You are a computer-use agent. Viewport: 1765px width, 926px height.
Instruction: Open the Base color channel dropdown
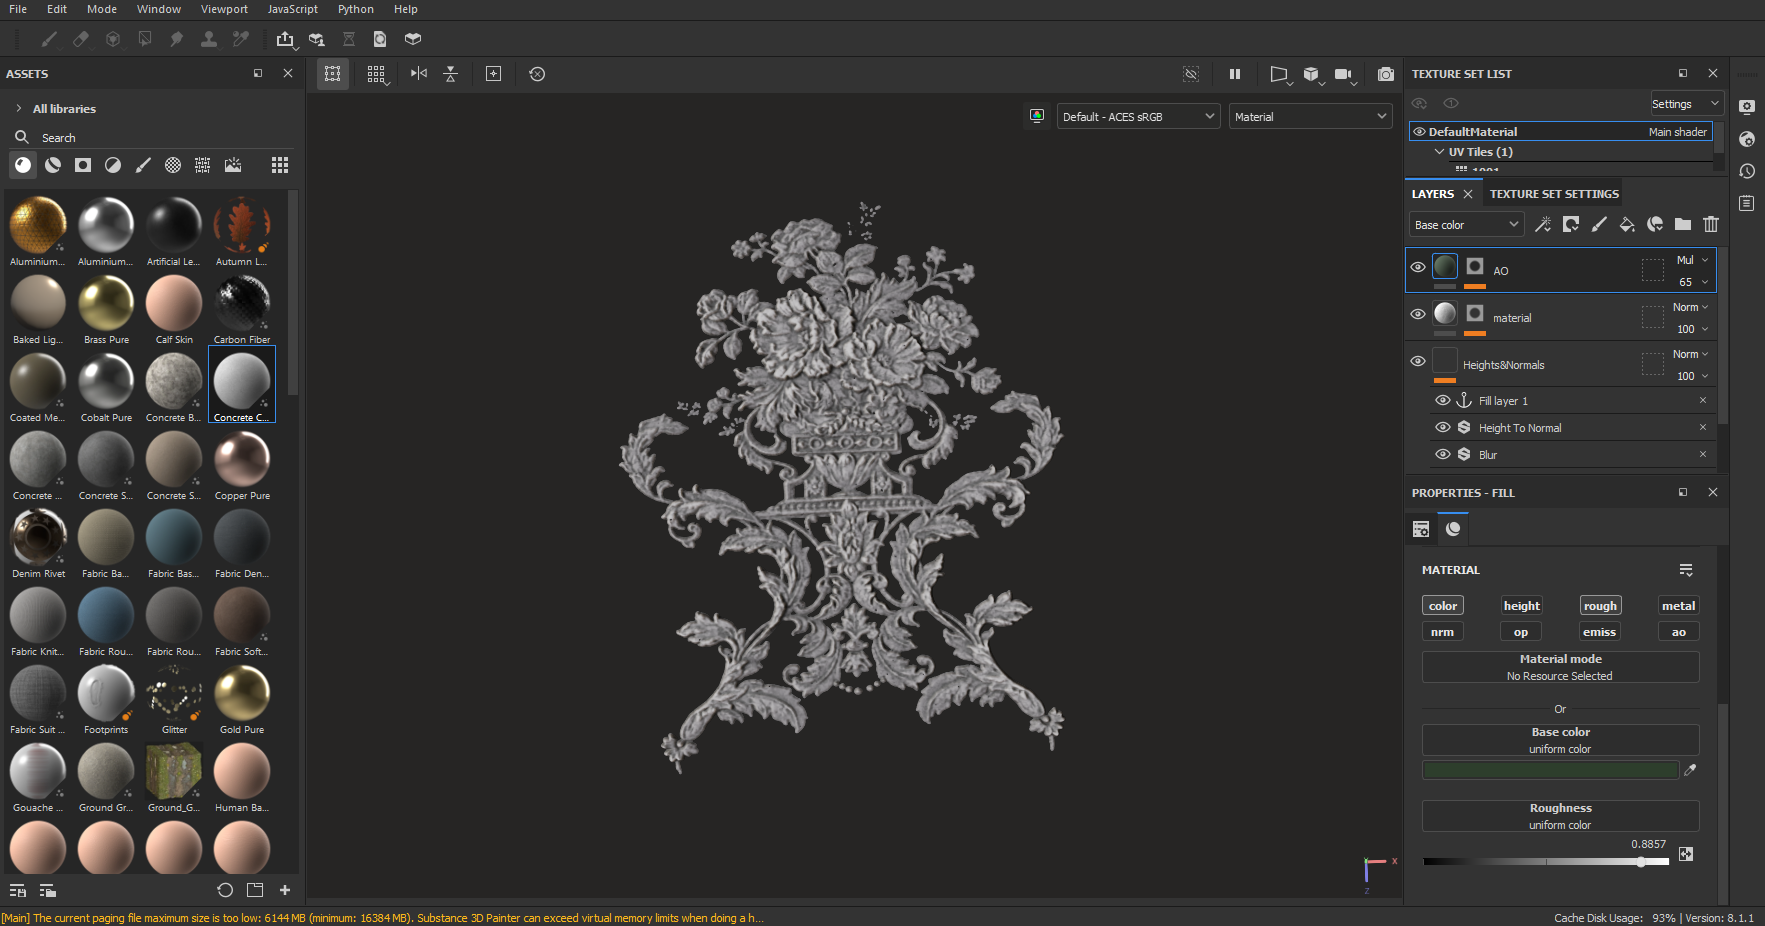click(1467, 225)
